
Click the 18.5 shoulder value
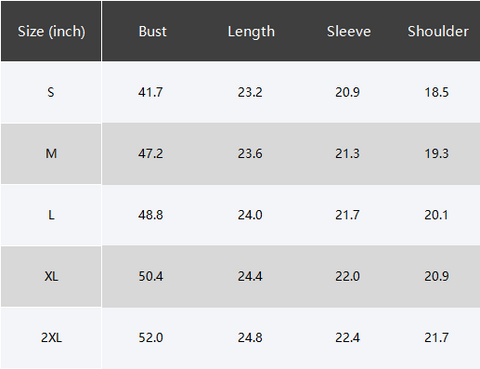click(436, 92)
